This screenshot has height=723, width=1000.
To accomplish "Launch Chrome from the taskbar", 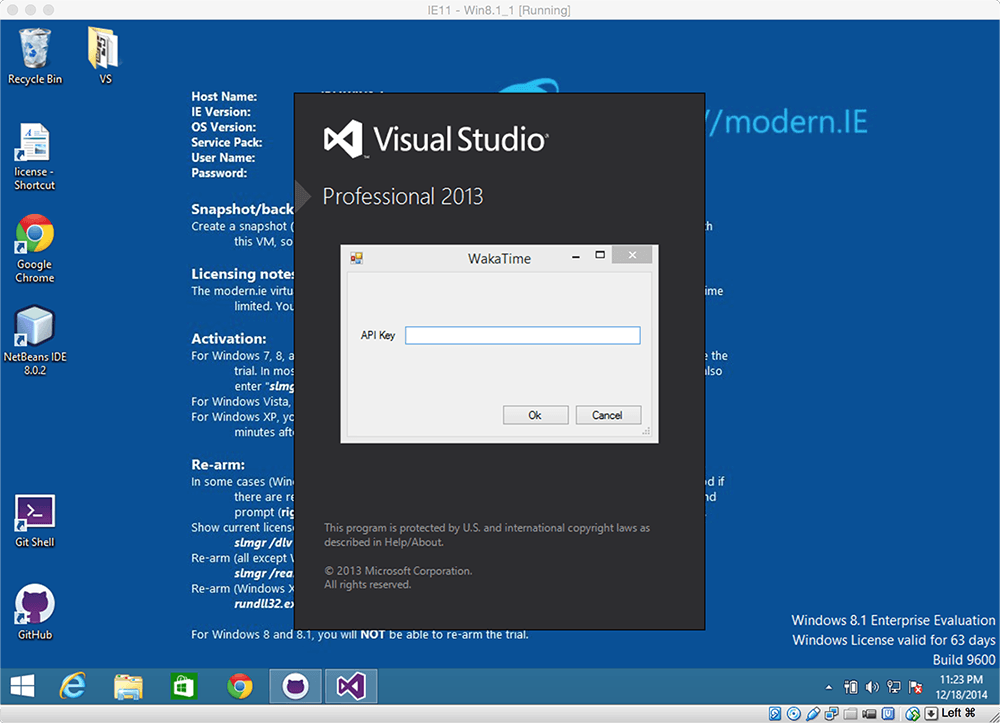I will (240, 686).
